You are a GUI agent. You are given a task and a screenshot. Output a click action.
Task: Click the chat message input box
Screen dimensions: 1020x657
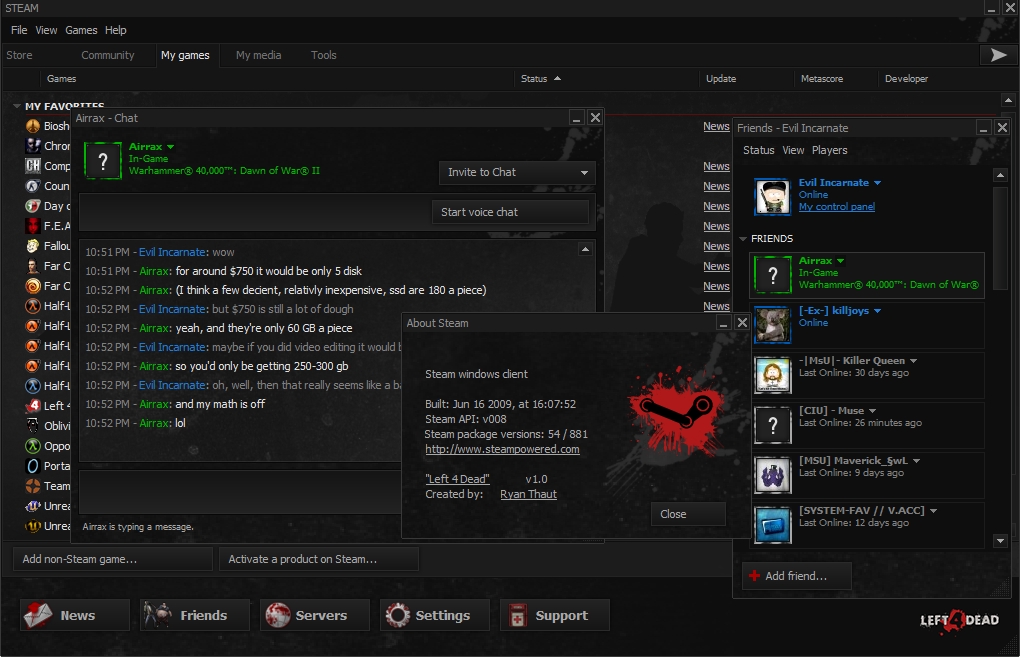click(x=241, y=492)
